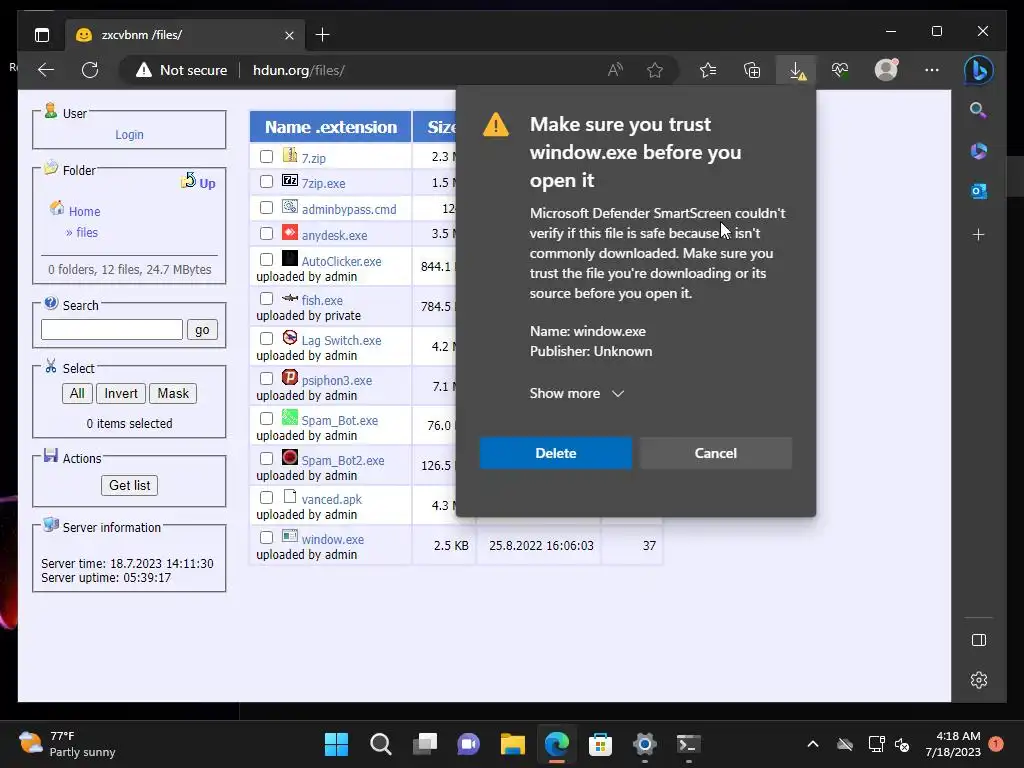Expand Show more in SmartScreen dialog
This screenshot has width=1024, height=768.
pyautogui.click(x=577, y=393)
